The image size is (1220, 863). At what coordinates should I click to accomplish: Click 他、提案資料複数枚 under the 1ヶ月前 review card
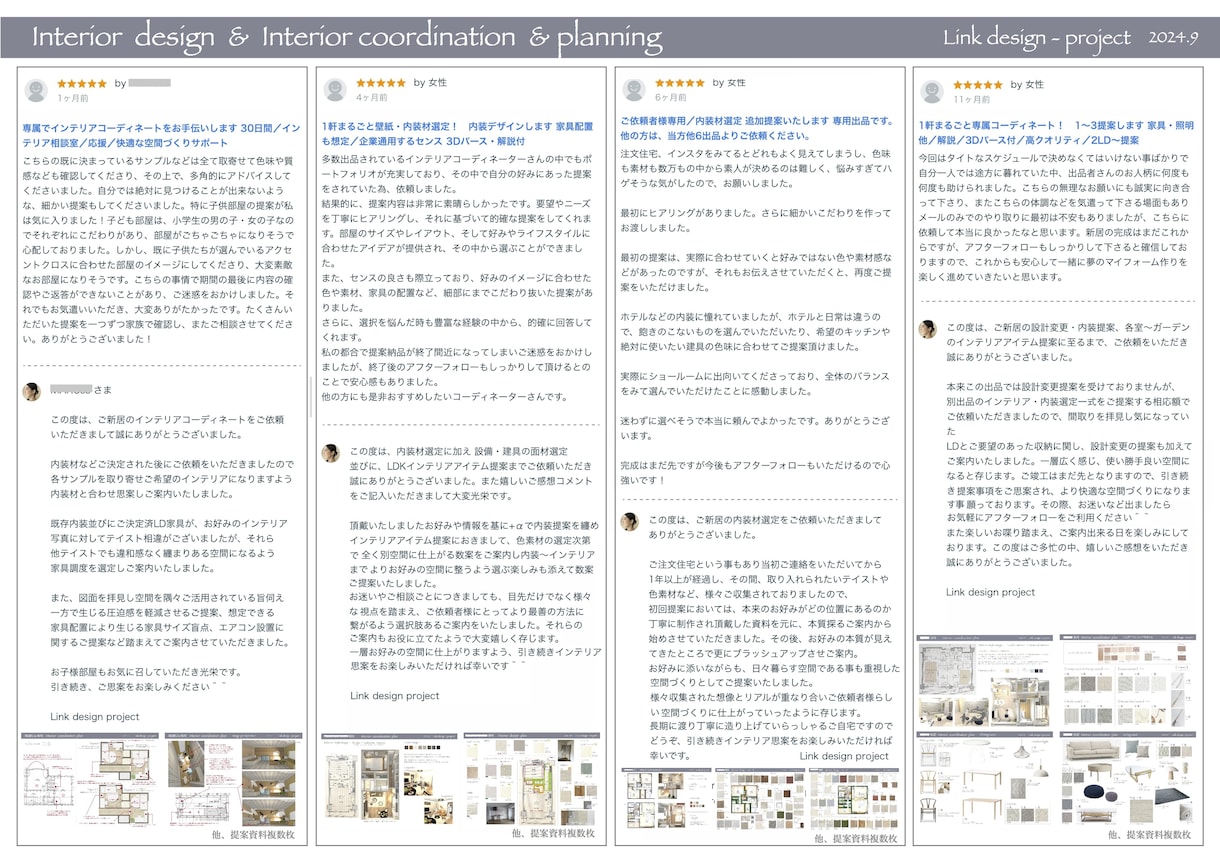[254, 834]
